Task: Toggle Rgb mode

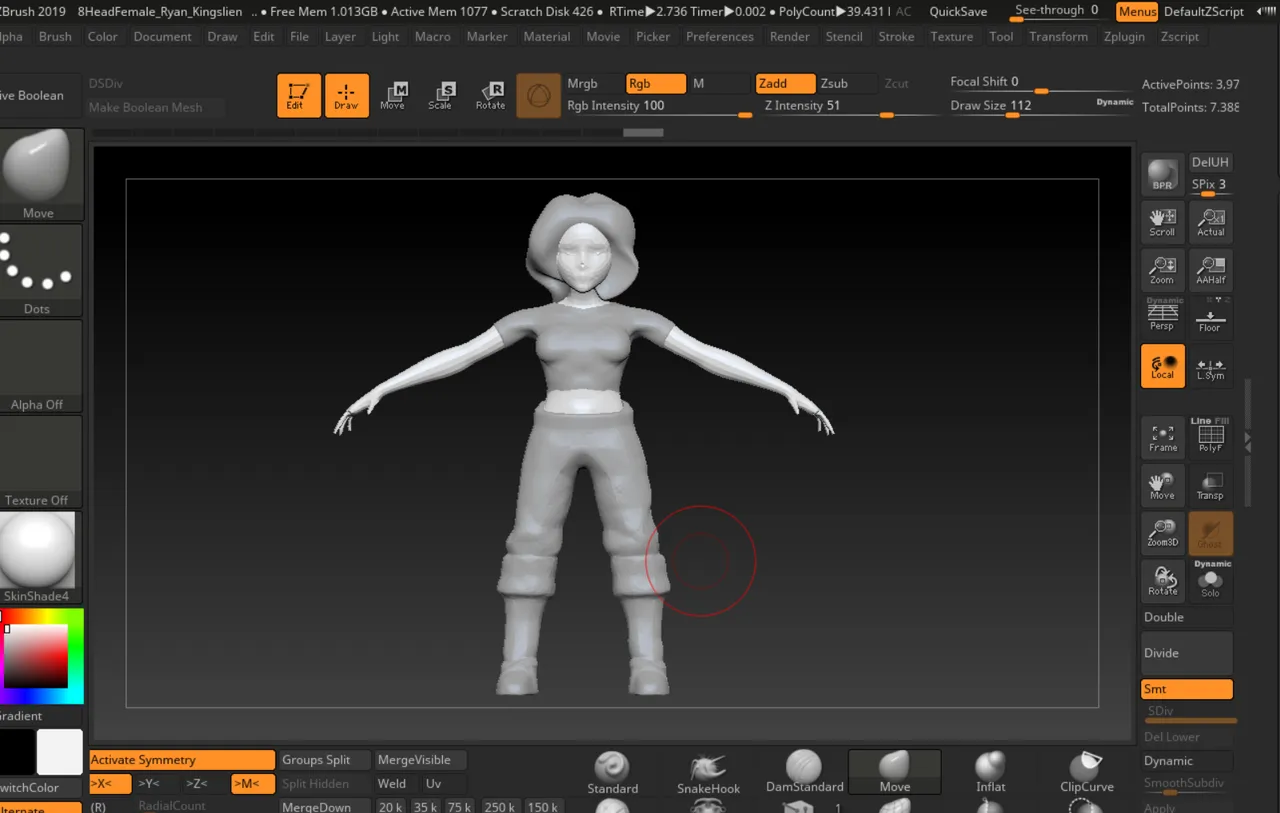Action: pyautogui.click(x=656, y=84)
